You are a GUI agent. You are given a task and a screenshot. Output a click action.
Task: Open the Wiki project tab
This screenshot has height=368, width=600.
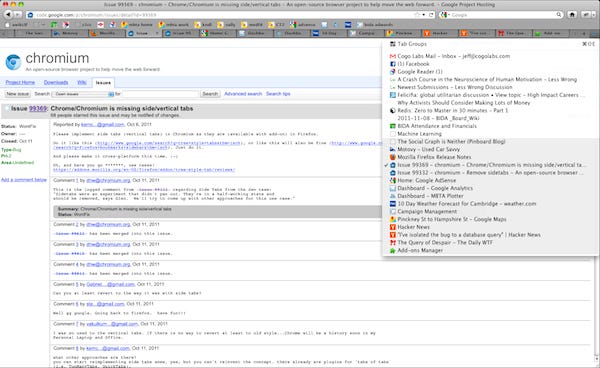(82, 82)
